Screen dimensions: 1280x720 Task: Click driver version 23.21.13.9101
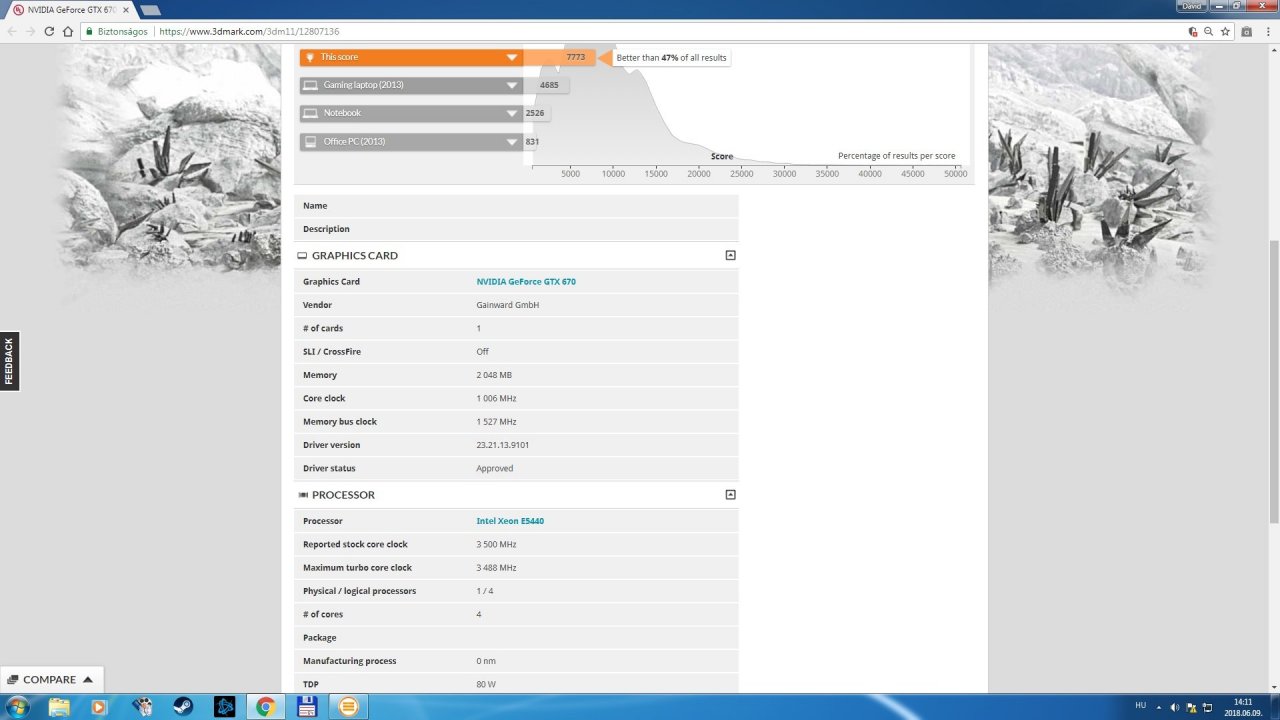503,445
